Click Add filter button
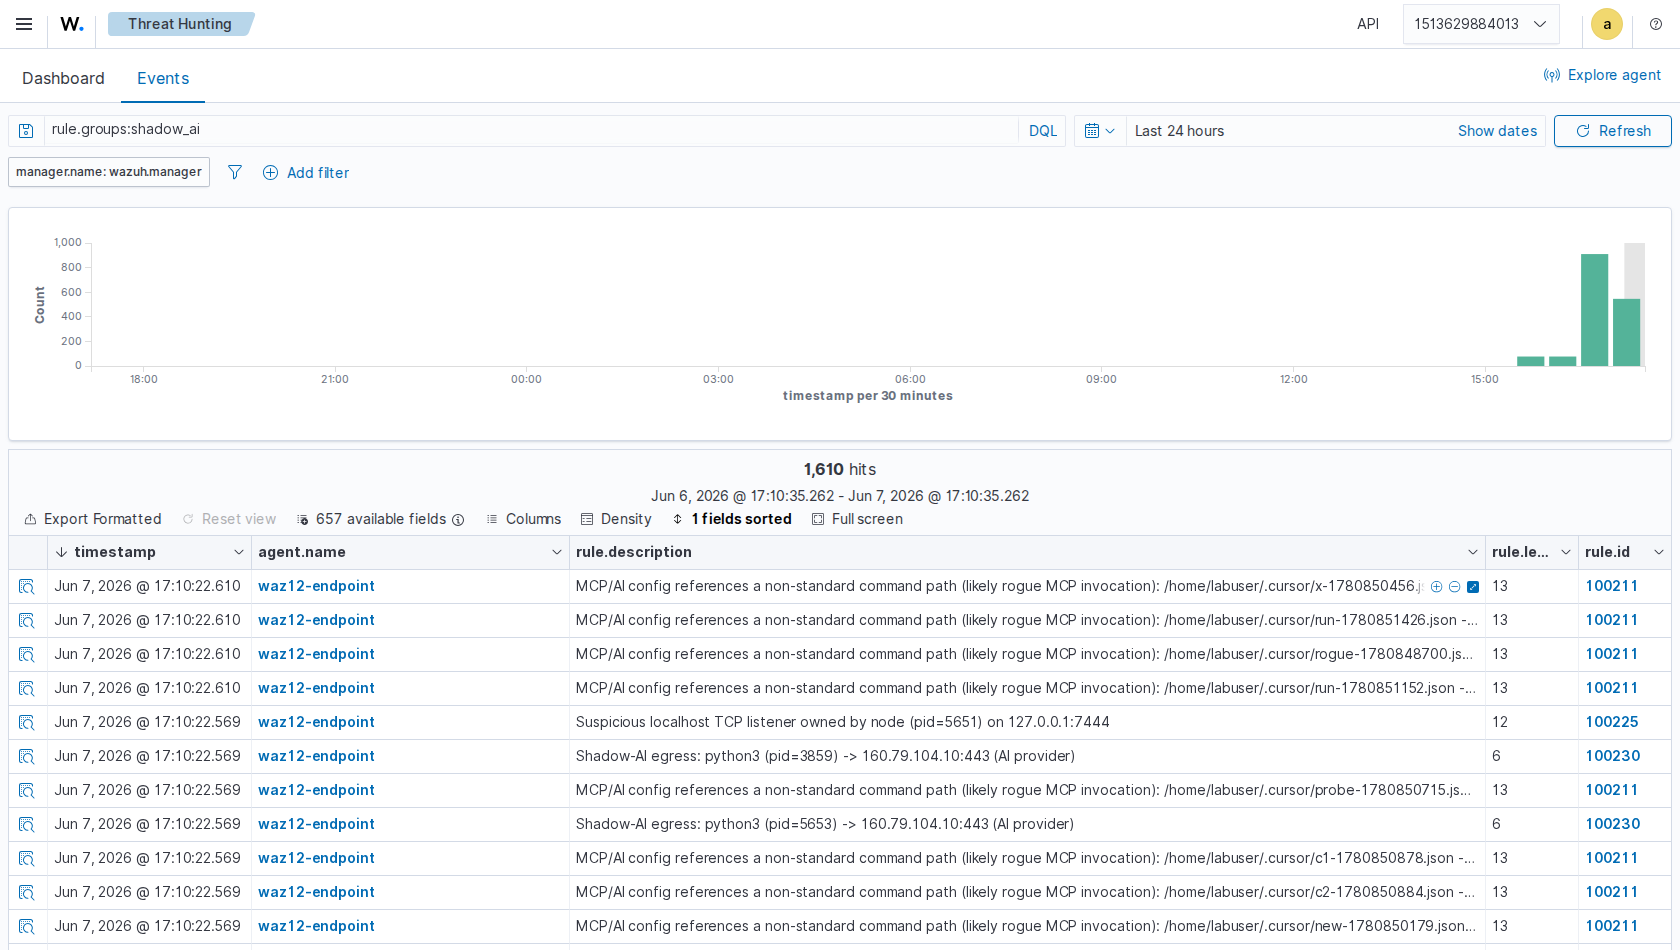1680x950 pixels. coord(306,172)
